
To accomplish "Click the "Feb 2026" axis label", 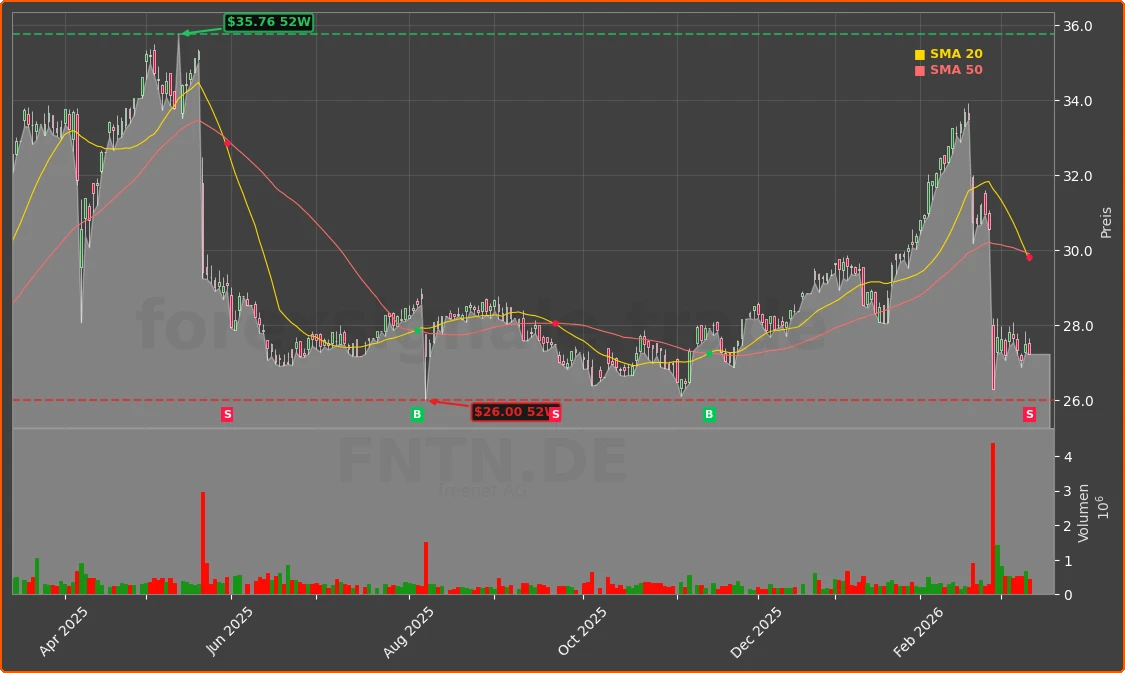I will (x=916, y=629).
